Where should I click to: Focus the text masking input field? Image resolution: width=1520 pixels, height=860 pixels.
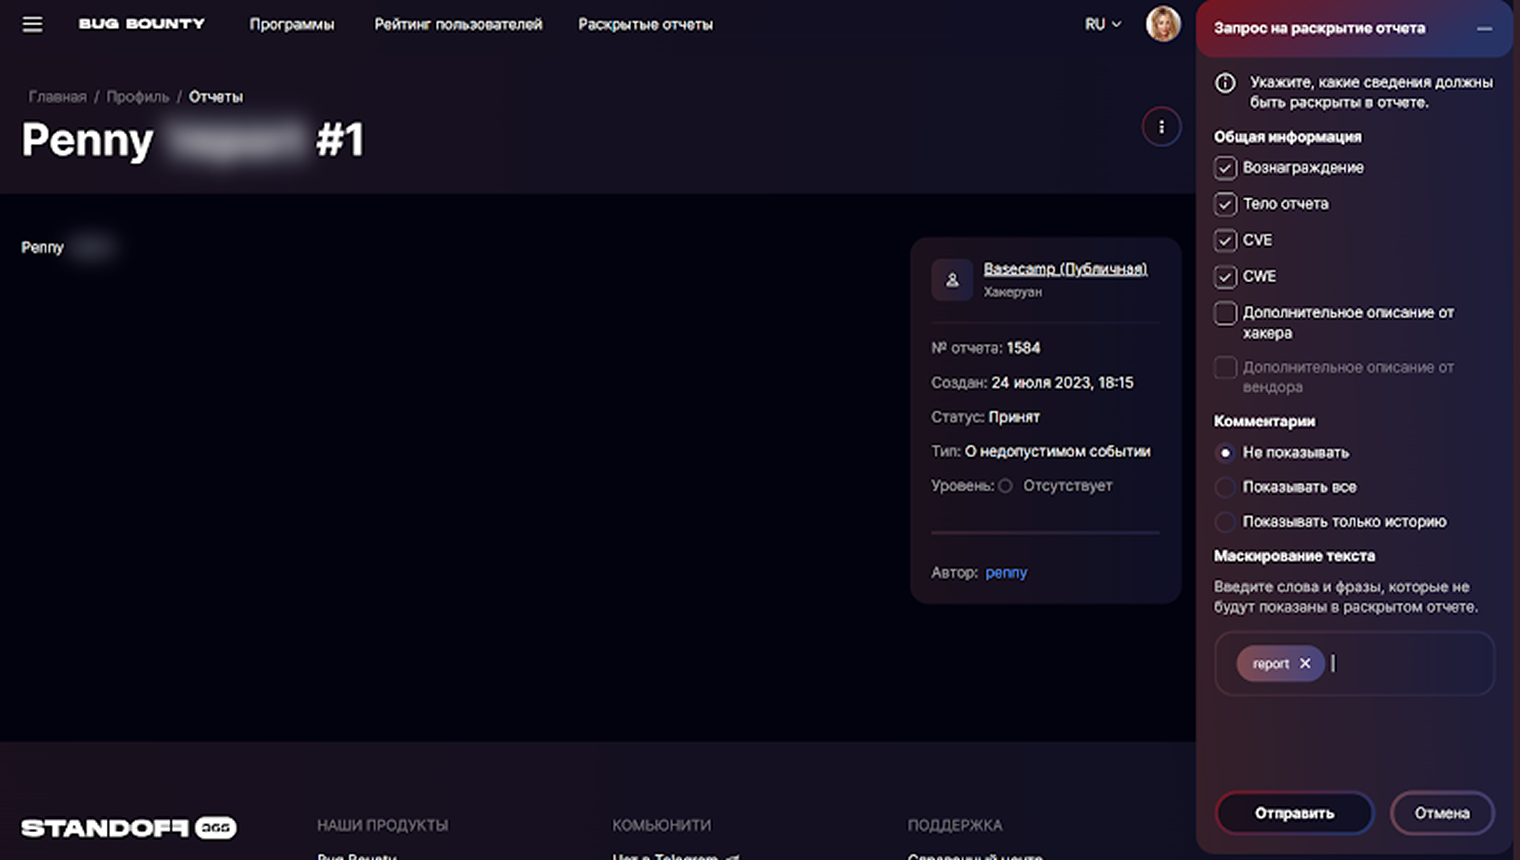pos(1355,663)
